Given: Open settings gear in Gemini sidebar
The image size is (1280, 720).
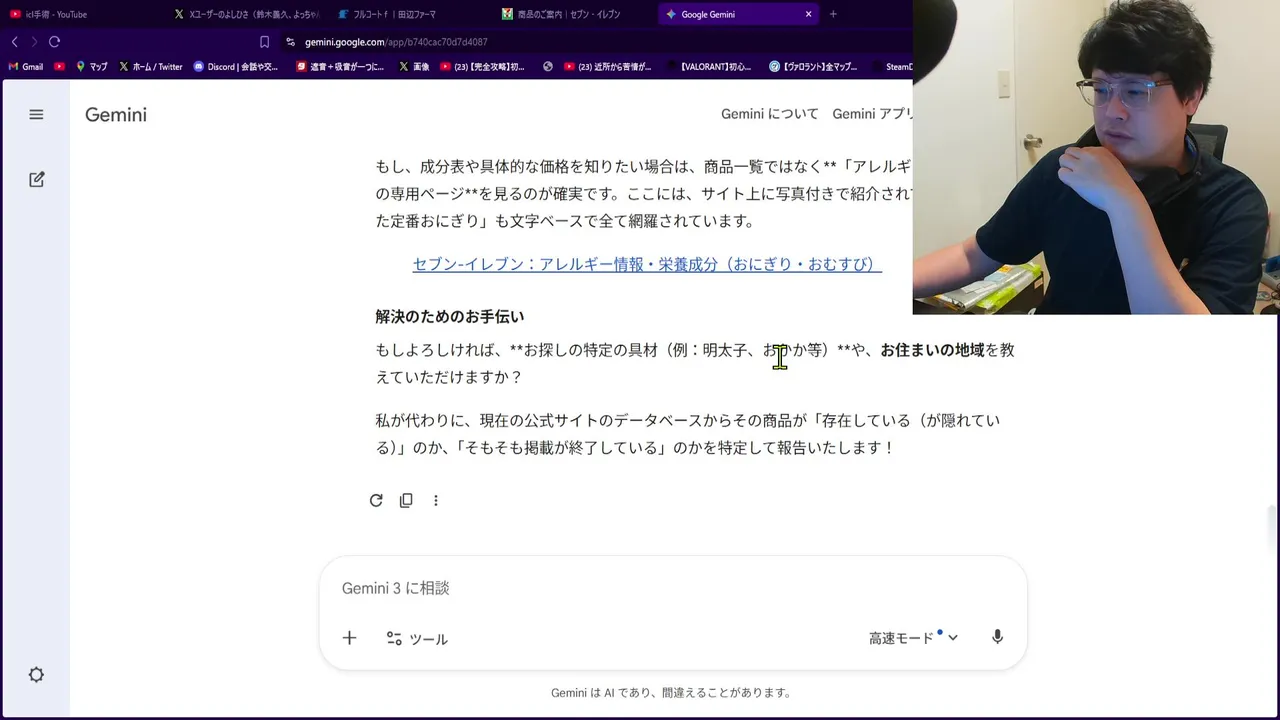Looking at the screenshot, I should (36, 675).
